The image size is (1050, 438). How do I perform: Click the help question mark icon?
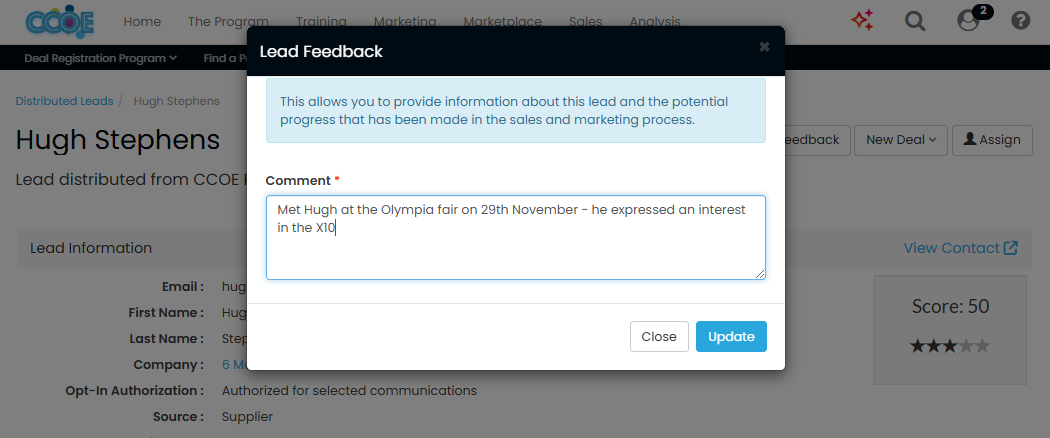[1021, 20]
